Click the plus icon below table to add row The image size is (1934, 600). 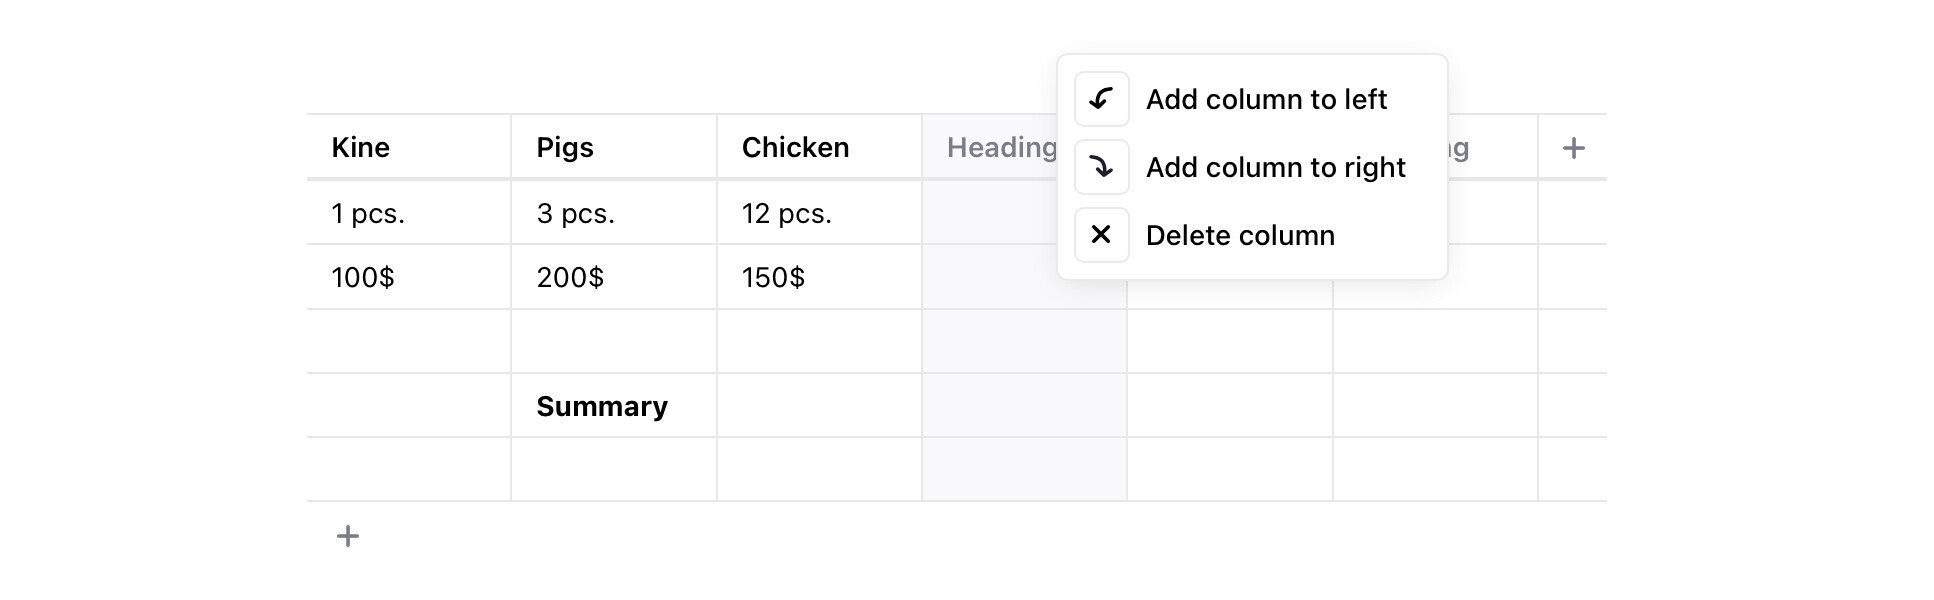pyautogui.click(x=348, y=536)
